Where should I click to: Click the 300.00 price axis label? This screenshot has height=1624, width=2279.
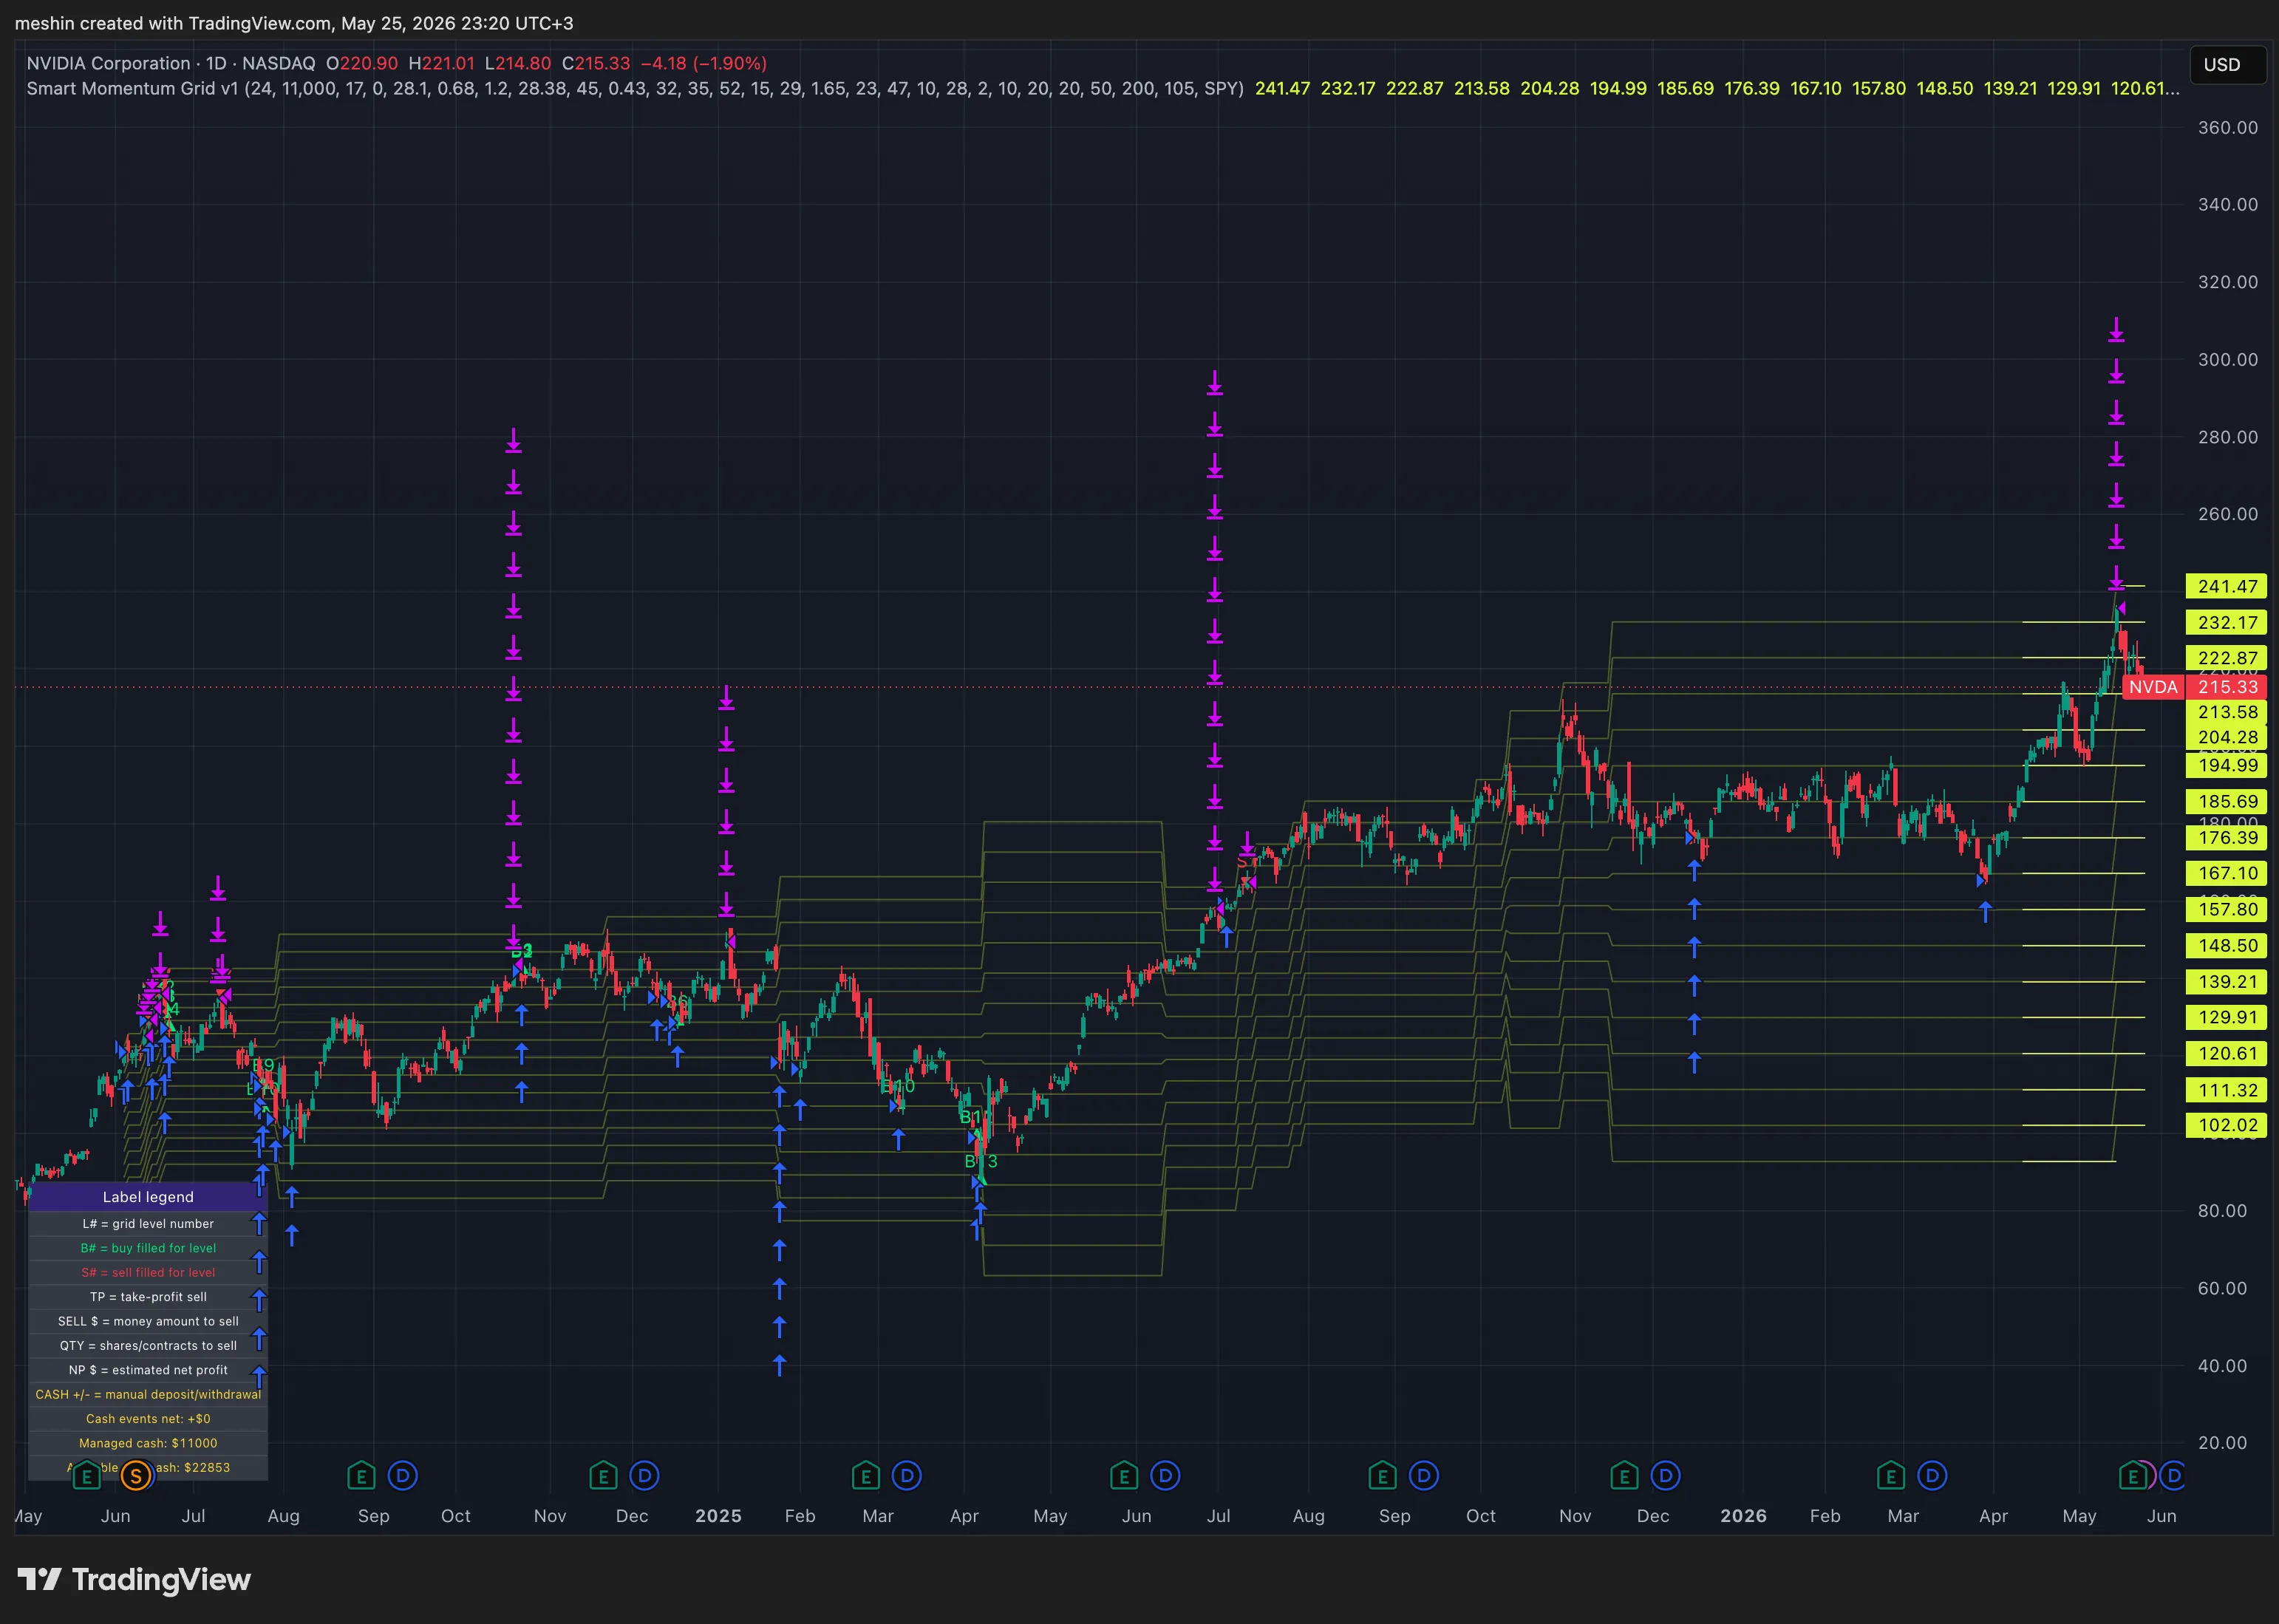[2227, 359]
